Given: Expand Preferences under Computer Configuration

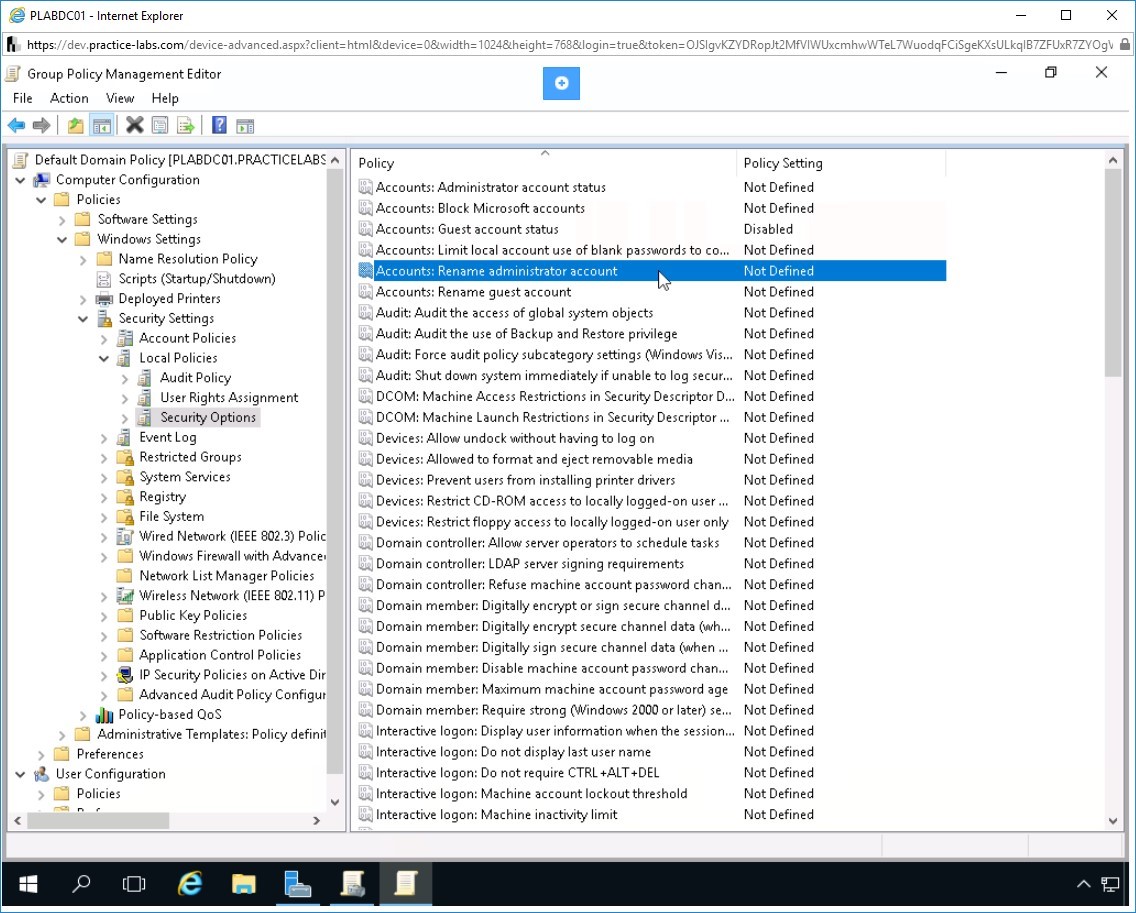Looking at the screenshot, I should click(x=41, y=754).
